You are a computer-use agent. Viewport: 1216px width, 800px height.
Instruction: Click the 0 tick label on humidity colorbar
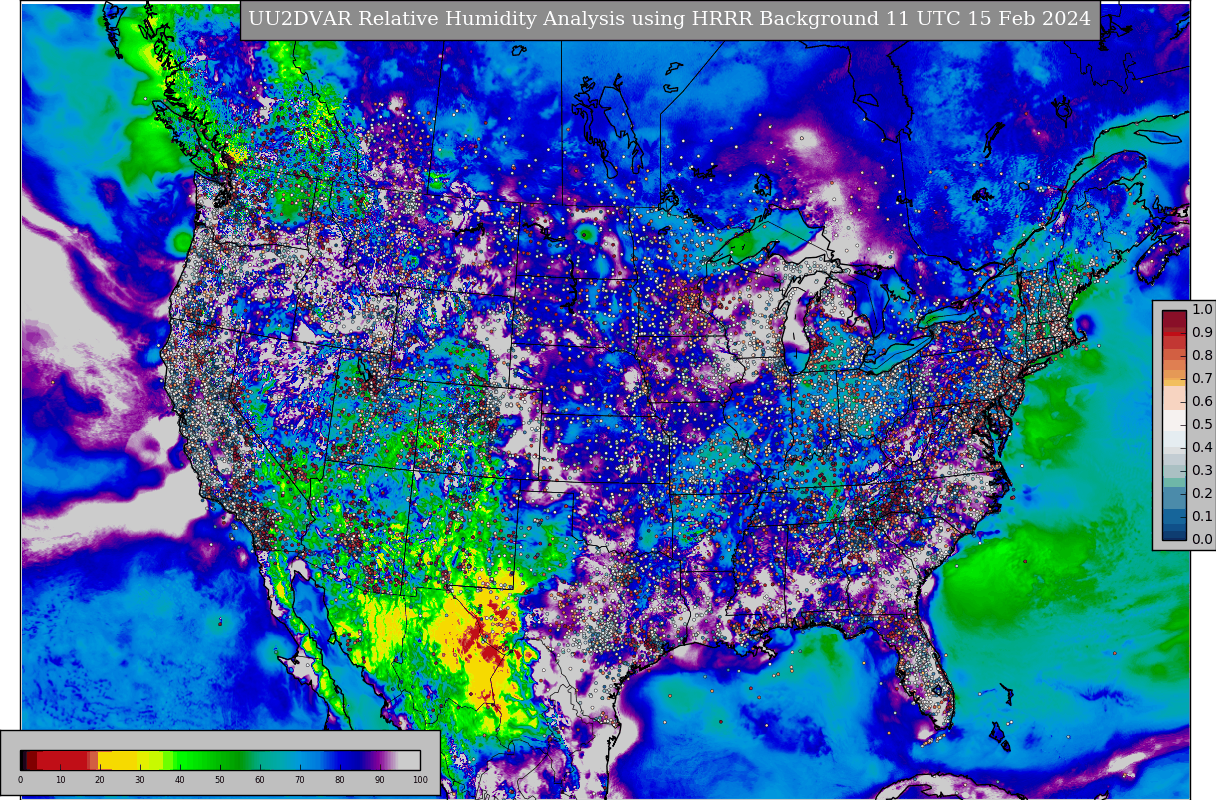[x=20, y=780]
